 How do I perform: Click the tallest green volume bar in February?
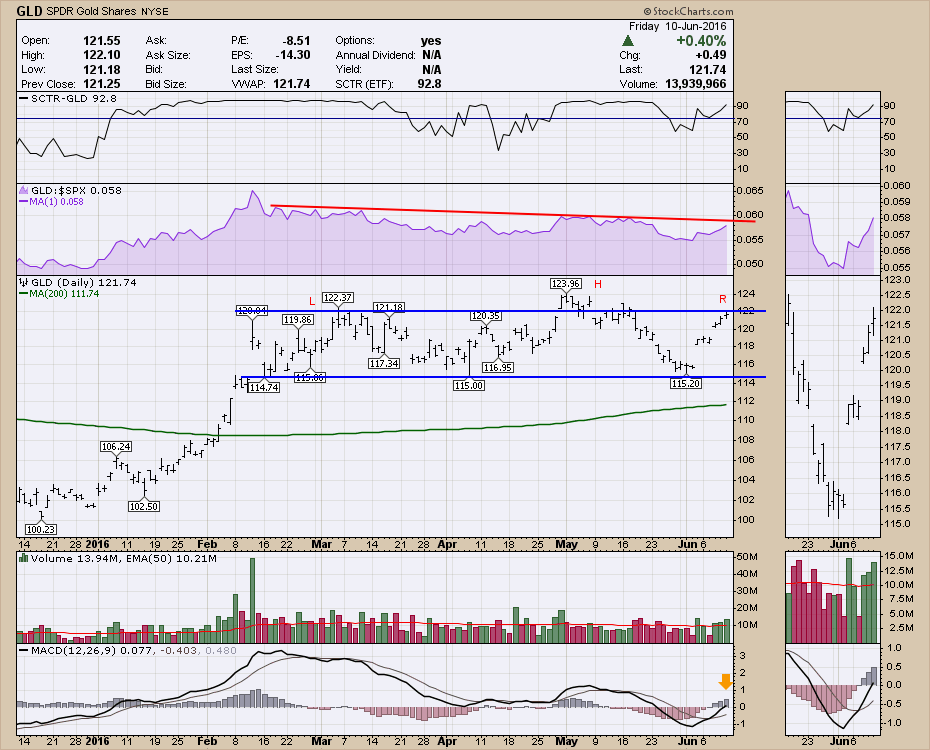[253, 601]
